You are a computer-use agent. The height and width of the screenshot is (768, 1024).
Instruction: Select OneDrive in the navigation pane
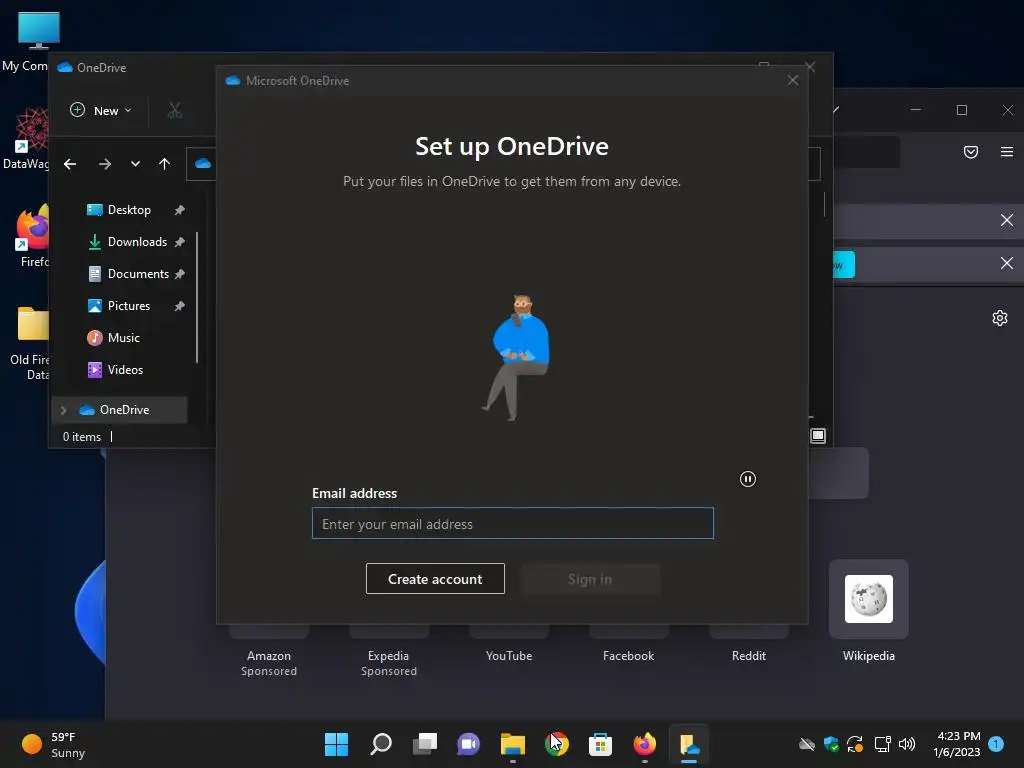click(120, 409)
